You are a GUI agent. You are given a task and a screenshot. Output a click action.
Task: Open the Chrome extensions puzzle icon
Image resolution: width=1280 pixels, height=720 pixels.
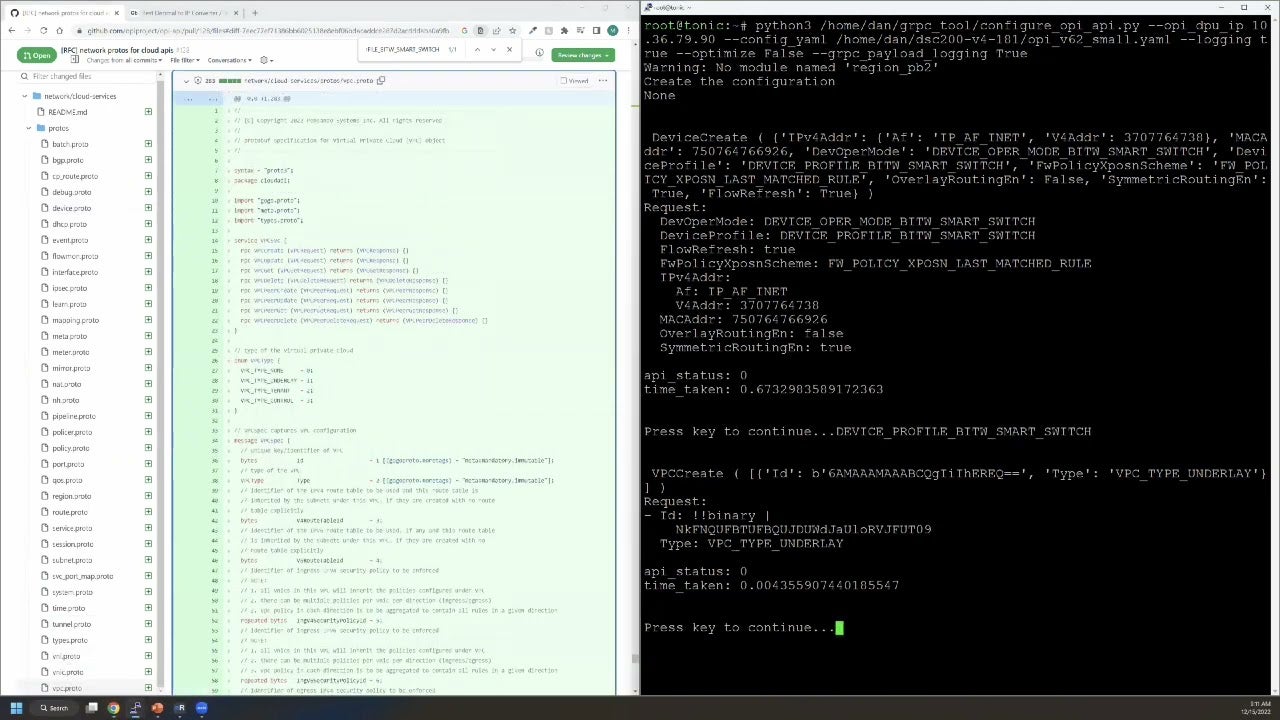[x=564, y=31]
